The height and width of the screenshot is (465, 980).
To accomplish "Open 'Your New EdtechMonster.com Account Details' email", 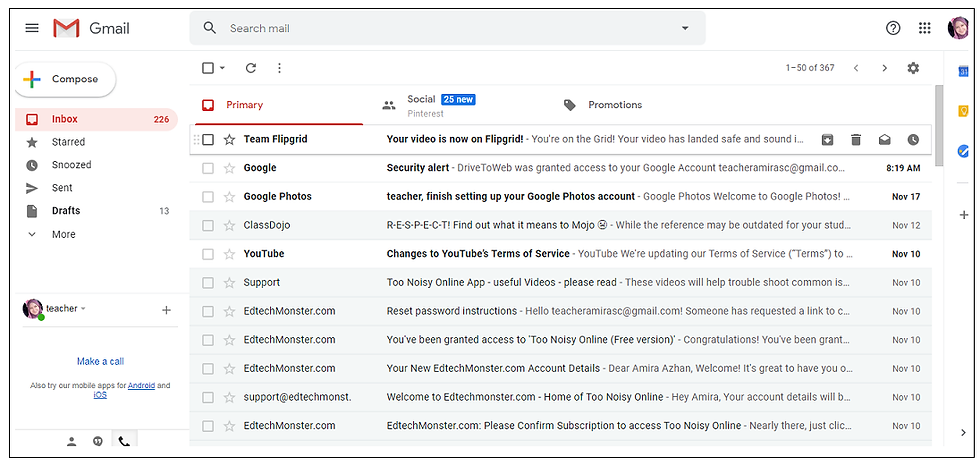I will pos(561,368).
